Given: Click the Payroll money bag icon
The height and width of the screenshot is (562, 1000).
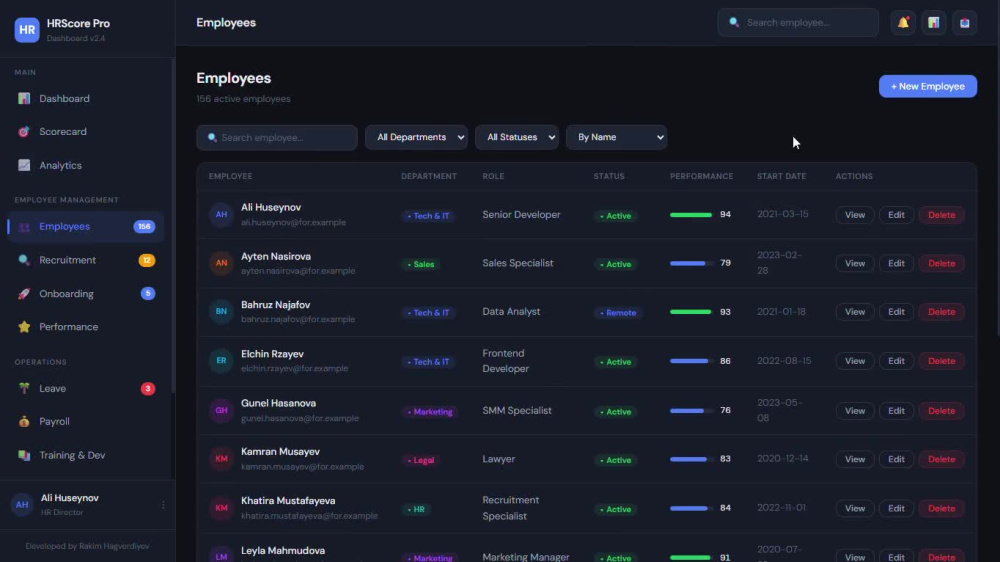Looking at the screenshot, I should pyautogui.click(x=24, y=422).
